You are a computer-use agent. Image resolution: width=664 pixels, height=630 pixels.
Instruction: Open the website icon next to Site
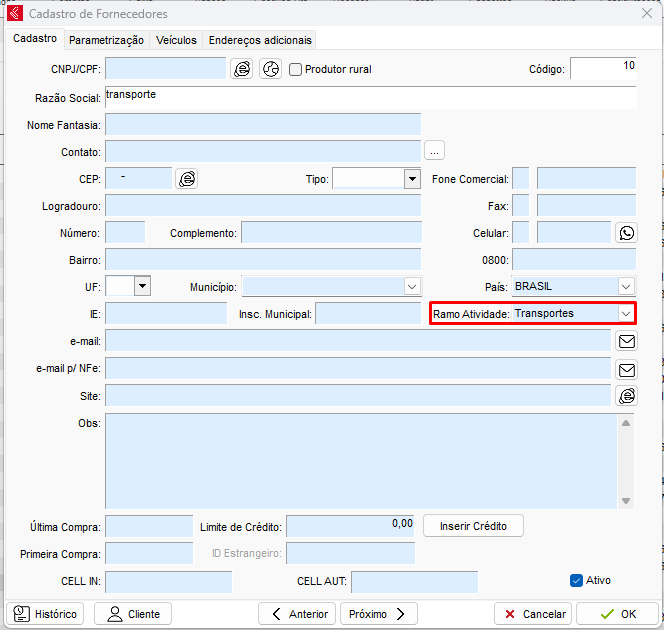626,396
